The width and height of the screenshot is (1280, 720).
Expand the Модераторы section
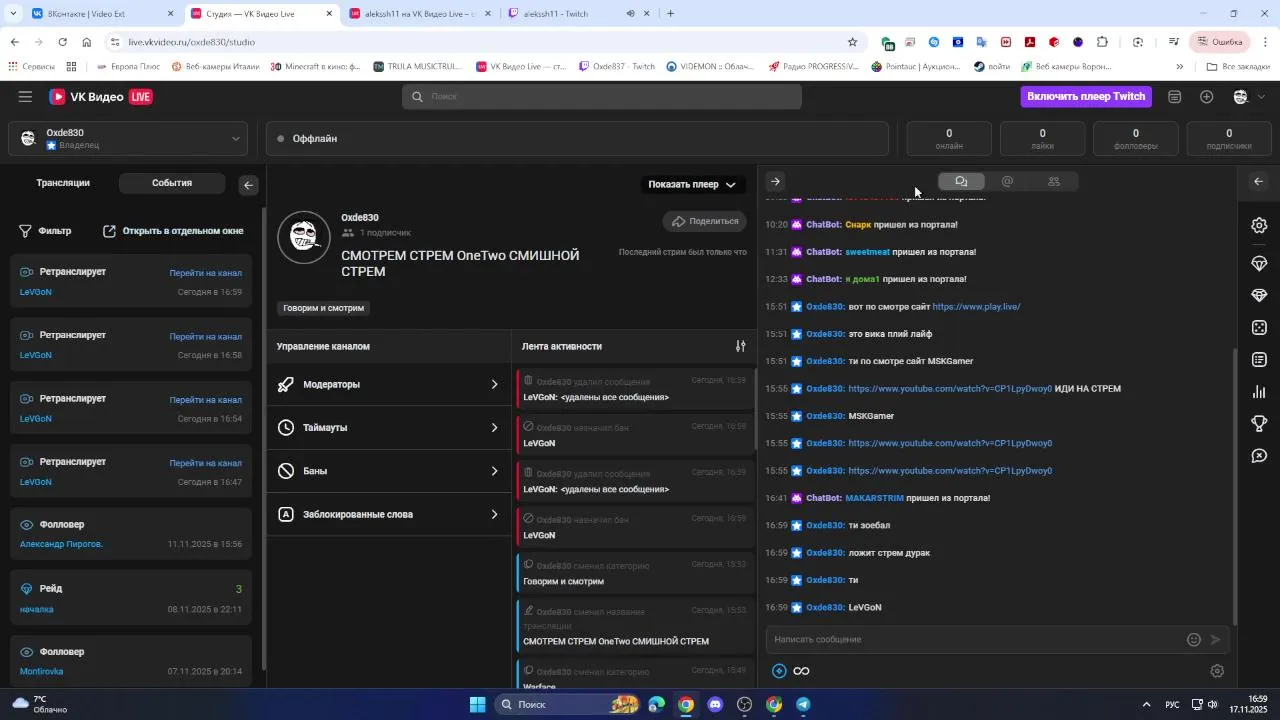(388, 384)
